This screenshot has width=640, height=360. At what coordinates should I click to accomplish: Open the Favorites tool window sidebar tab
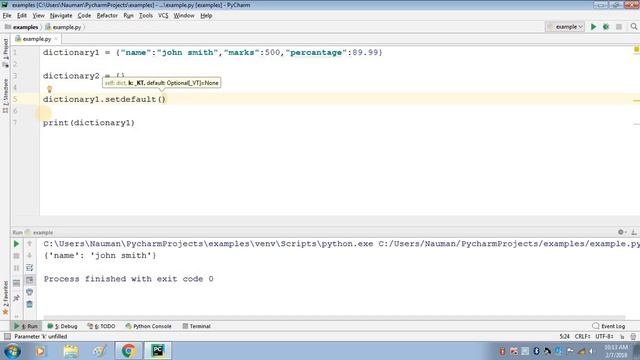(x=5, y=297)
